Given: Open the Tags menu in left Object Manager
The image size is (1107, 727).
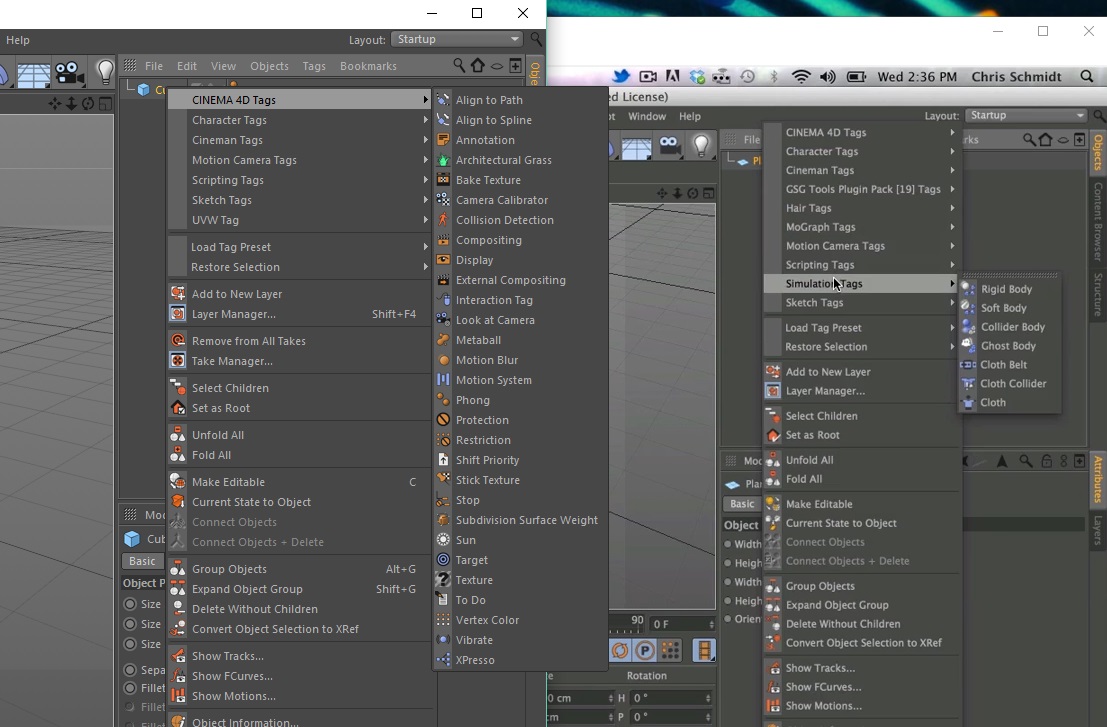Looking at the screenshot, I should click(314, 66).
